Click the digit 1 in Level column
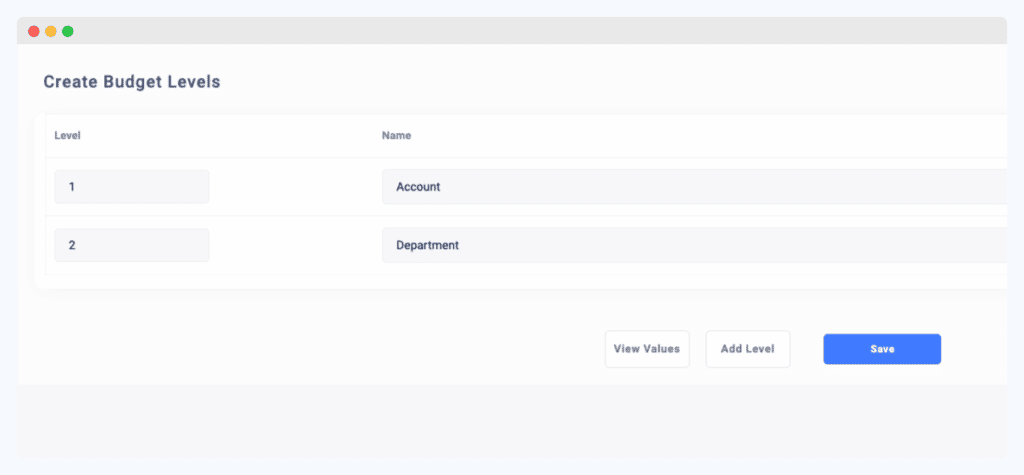The image size is (1024, 475). (x=72, y=187)
